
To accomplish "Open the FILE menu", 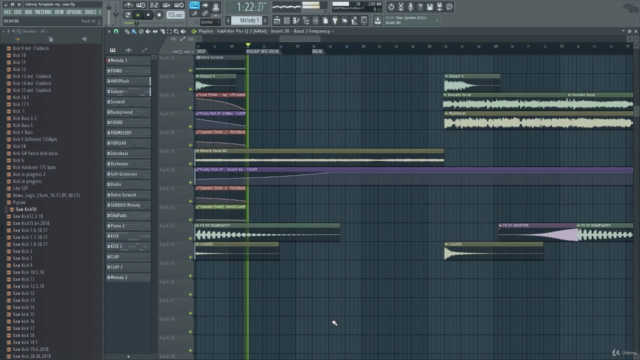I will pos(7,12).
